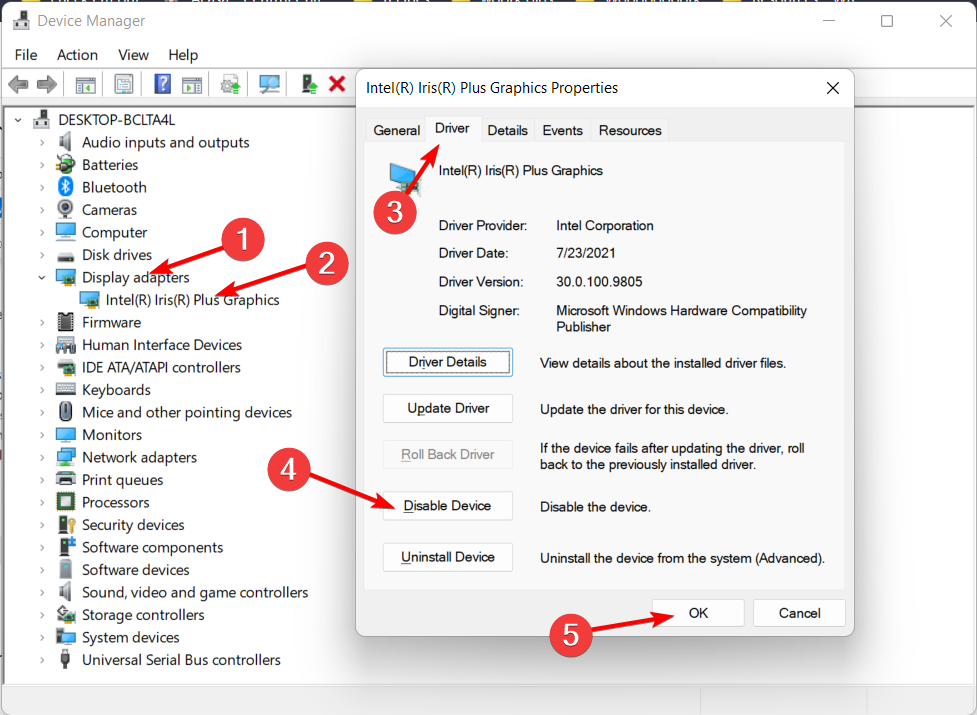The width and height of the screenshot is (977, 715).
Task: Expand the Monitors chevron
Action: tap(42, 435)
